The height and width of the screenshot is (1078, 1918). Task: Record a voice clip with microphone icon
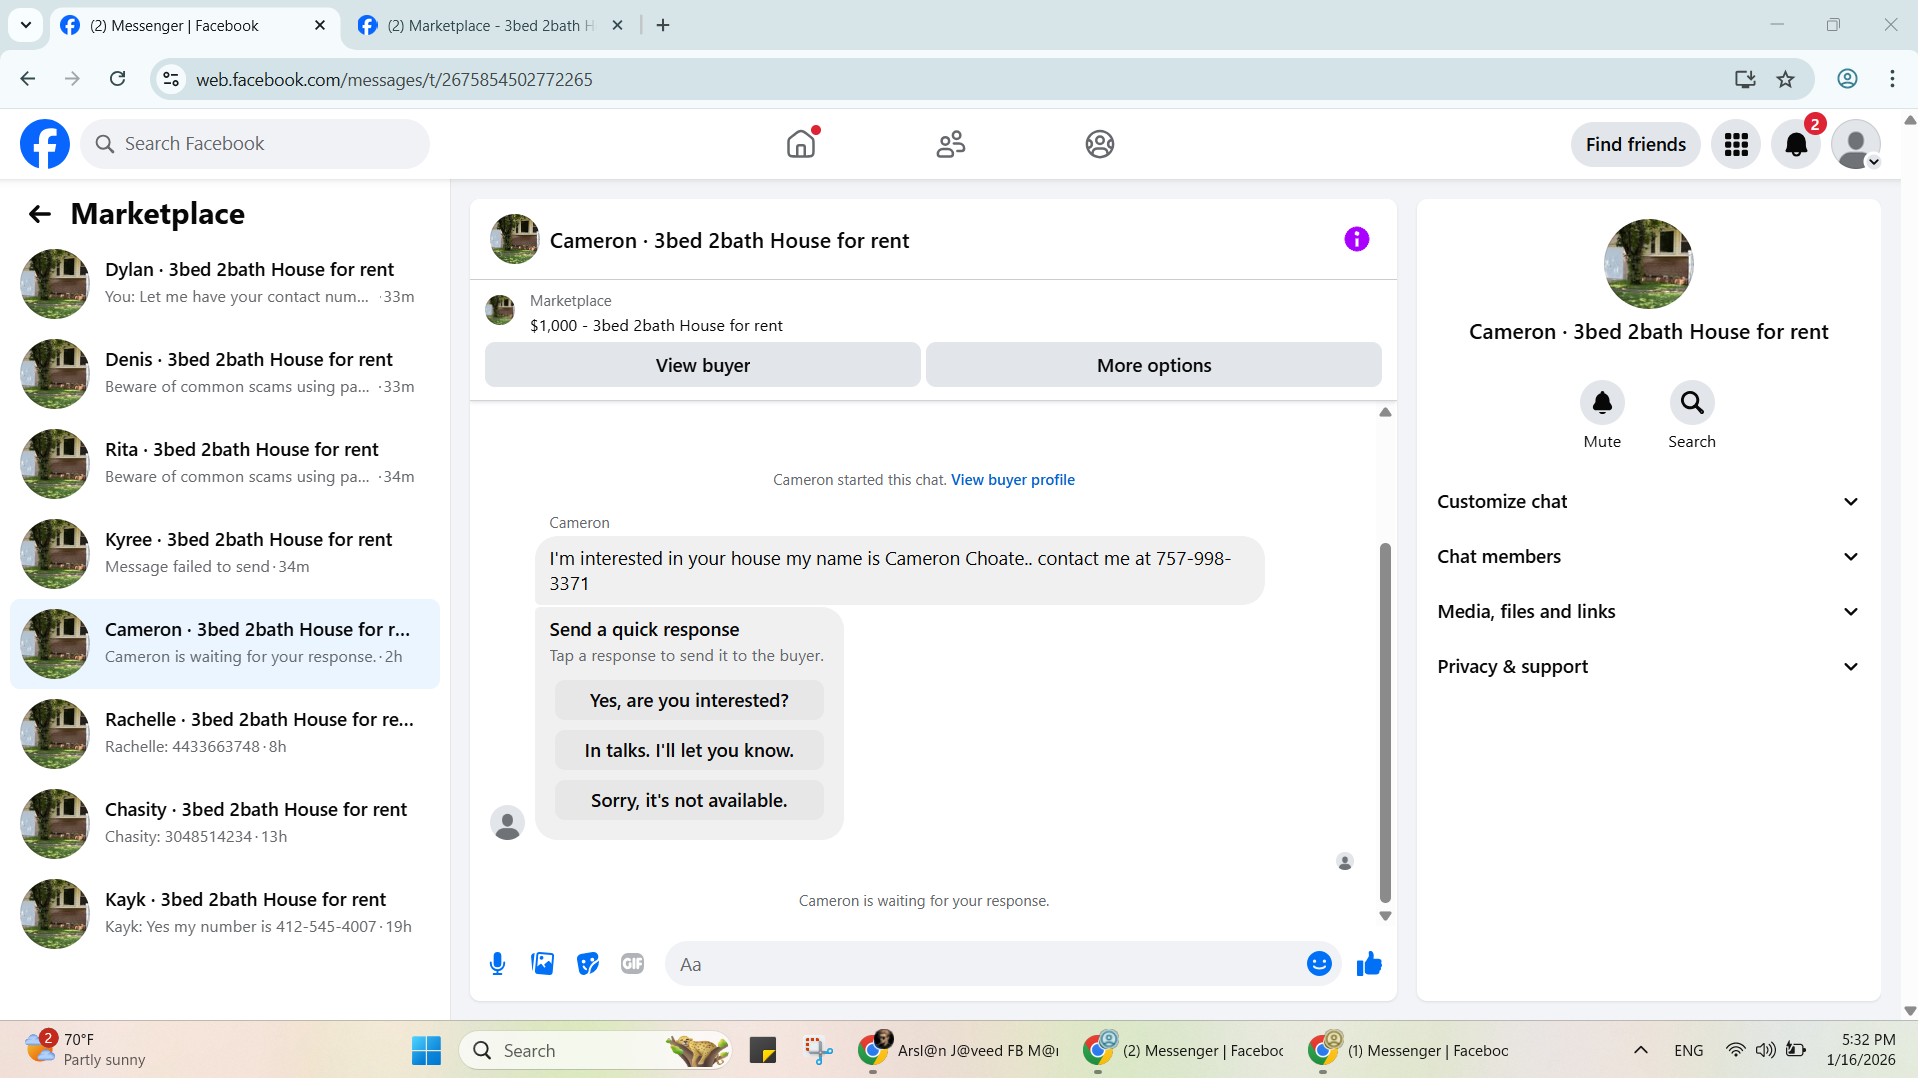pyautogui.click(x=497, y=964)
